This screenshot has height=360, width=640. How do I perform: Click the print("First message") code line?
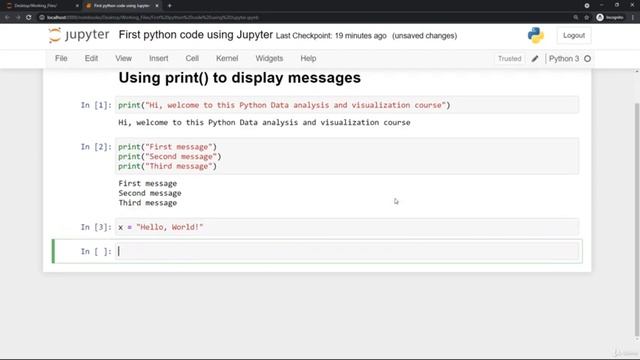coord(167,147)
